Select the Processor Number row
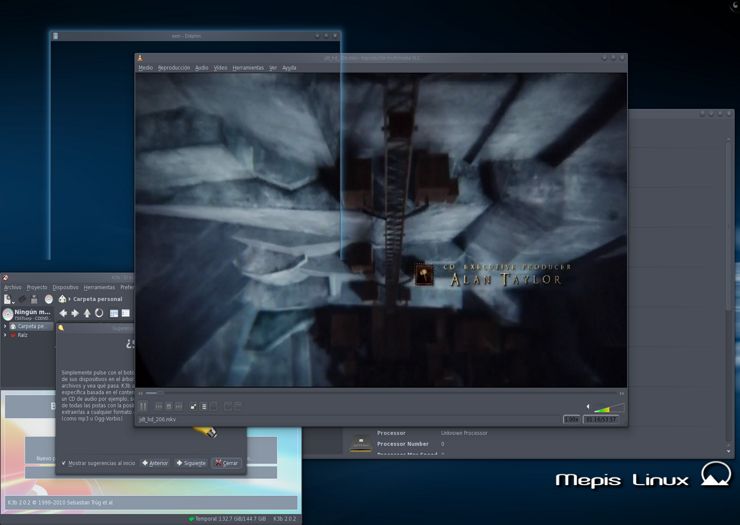 click(411, 444)
